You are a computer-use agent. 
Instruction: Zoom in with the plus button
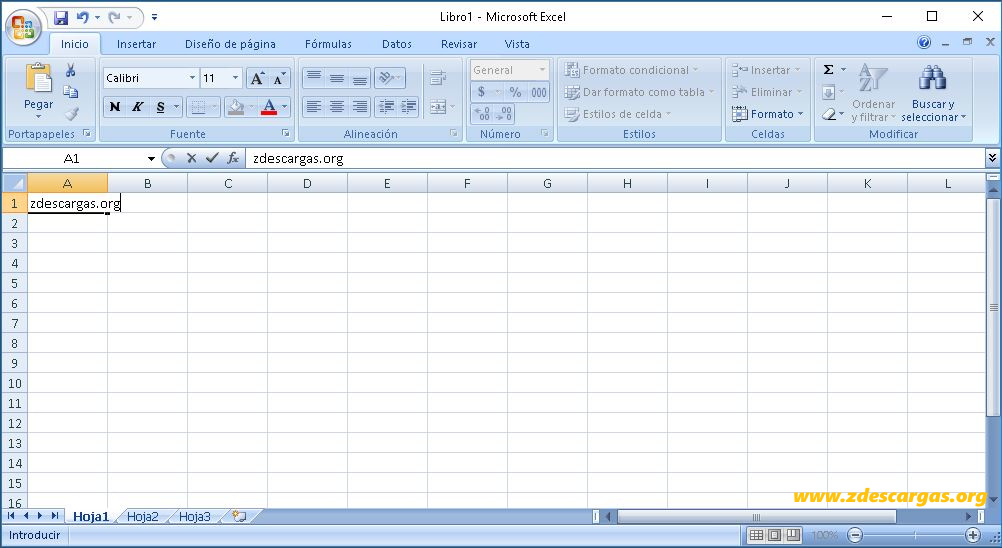[x=973, y=535]
